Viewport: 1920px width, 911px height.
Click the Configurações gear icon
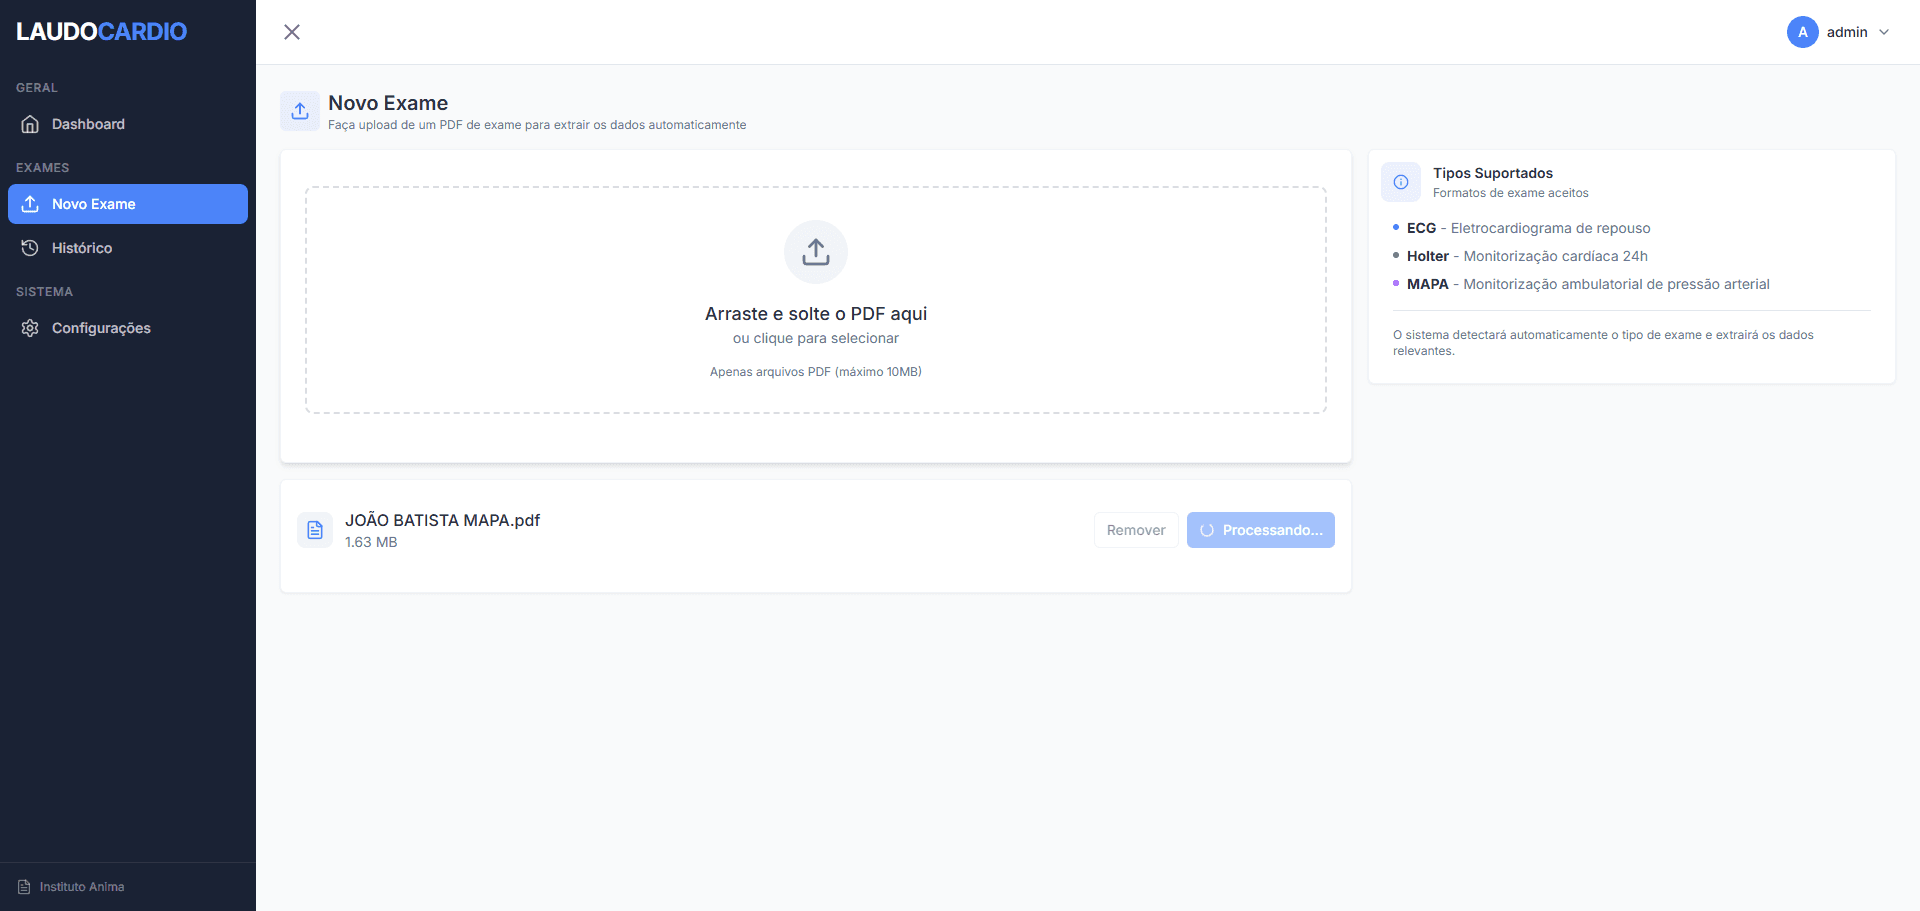pyautogui.click(x=30, y=328)
